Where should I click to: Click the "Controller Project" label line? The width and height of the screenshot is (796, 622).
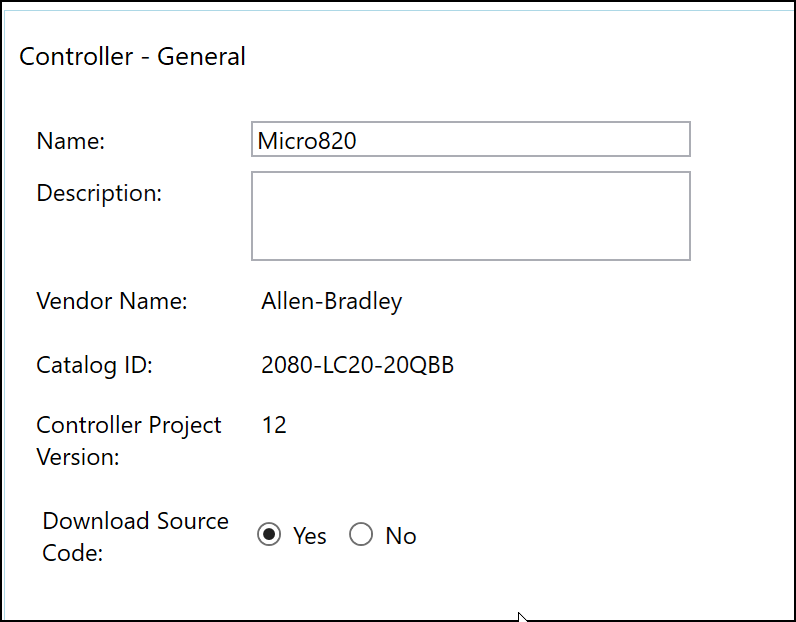pyautogui.click(x=129, y=425)
